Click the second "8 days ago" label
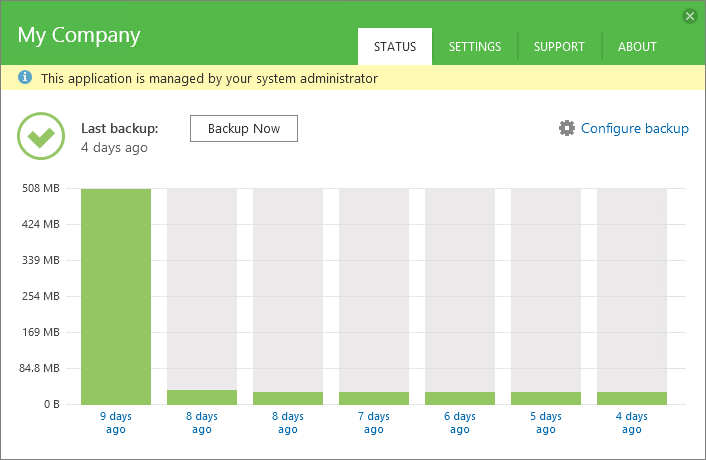 [x=288, y=423]
